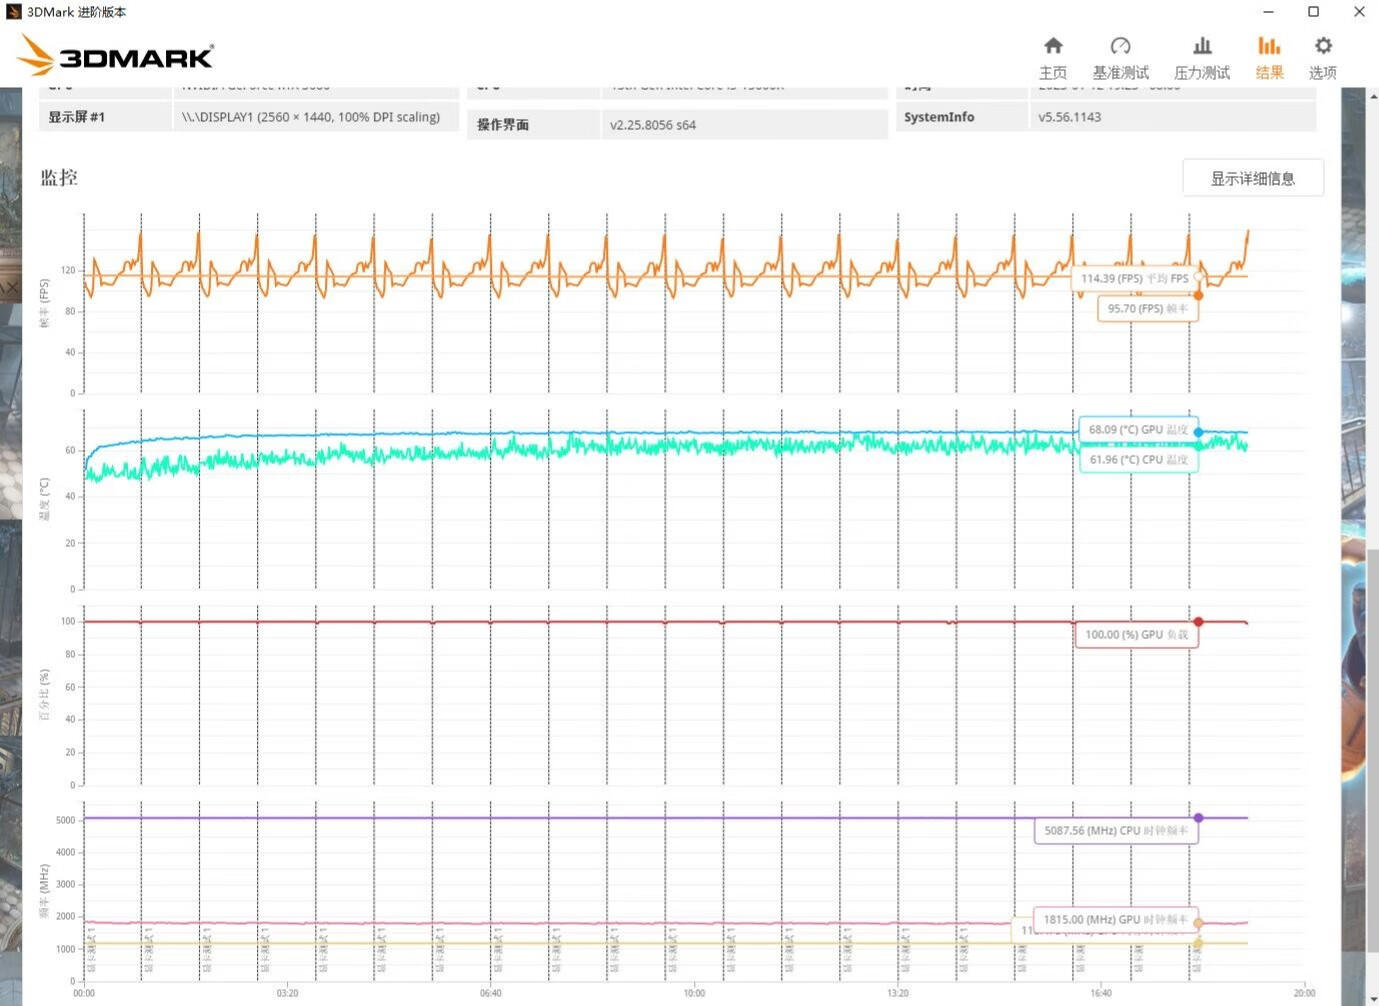Maximize the 3DMark window
The width and height of the screenshot is (1379, 1006).
click(x=1313, y=12)
